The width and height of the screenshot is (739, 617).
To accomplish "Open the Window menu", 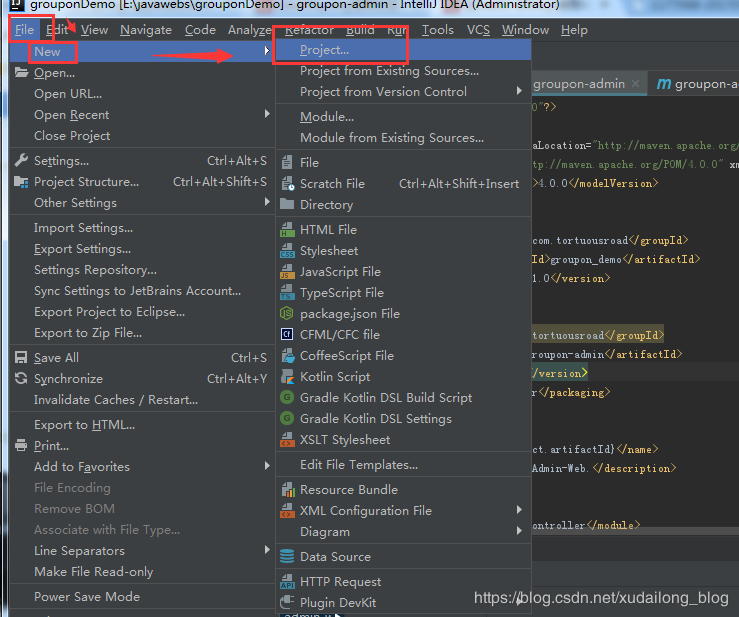I will (x=525, y=30).
